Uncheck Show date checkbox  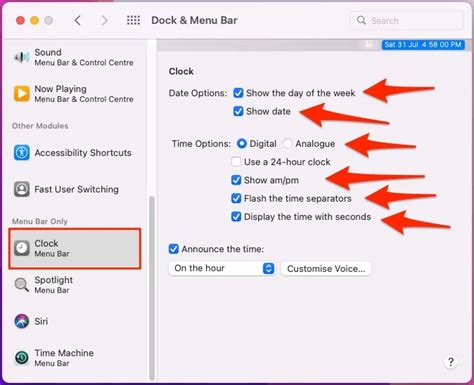(238, 111)
